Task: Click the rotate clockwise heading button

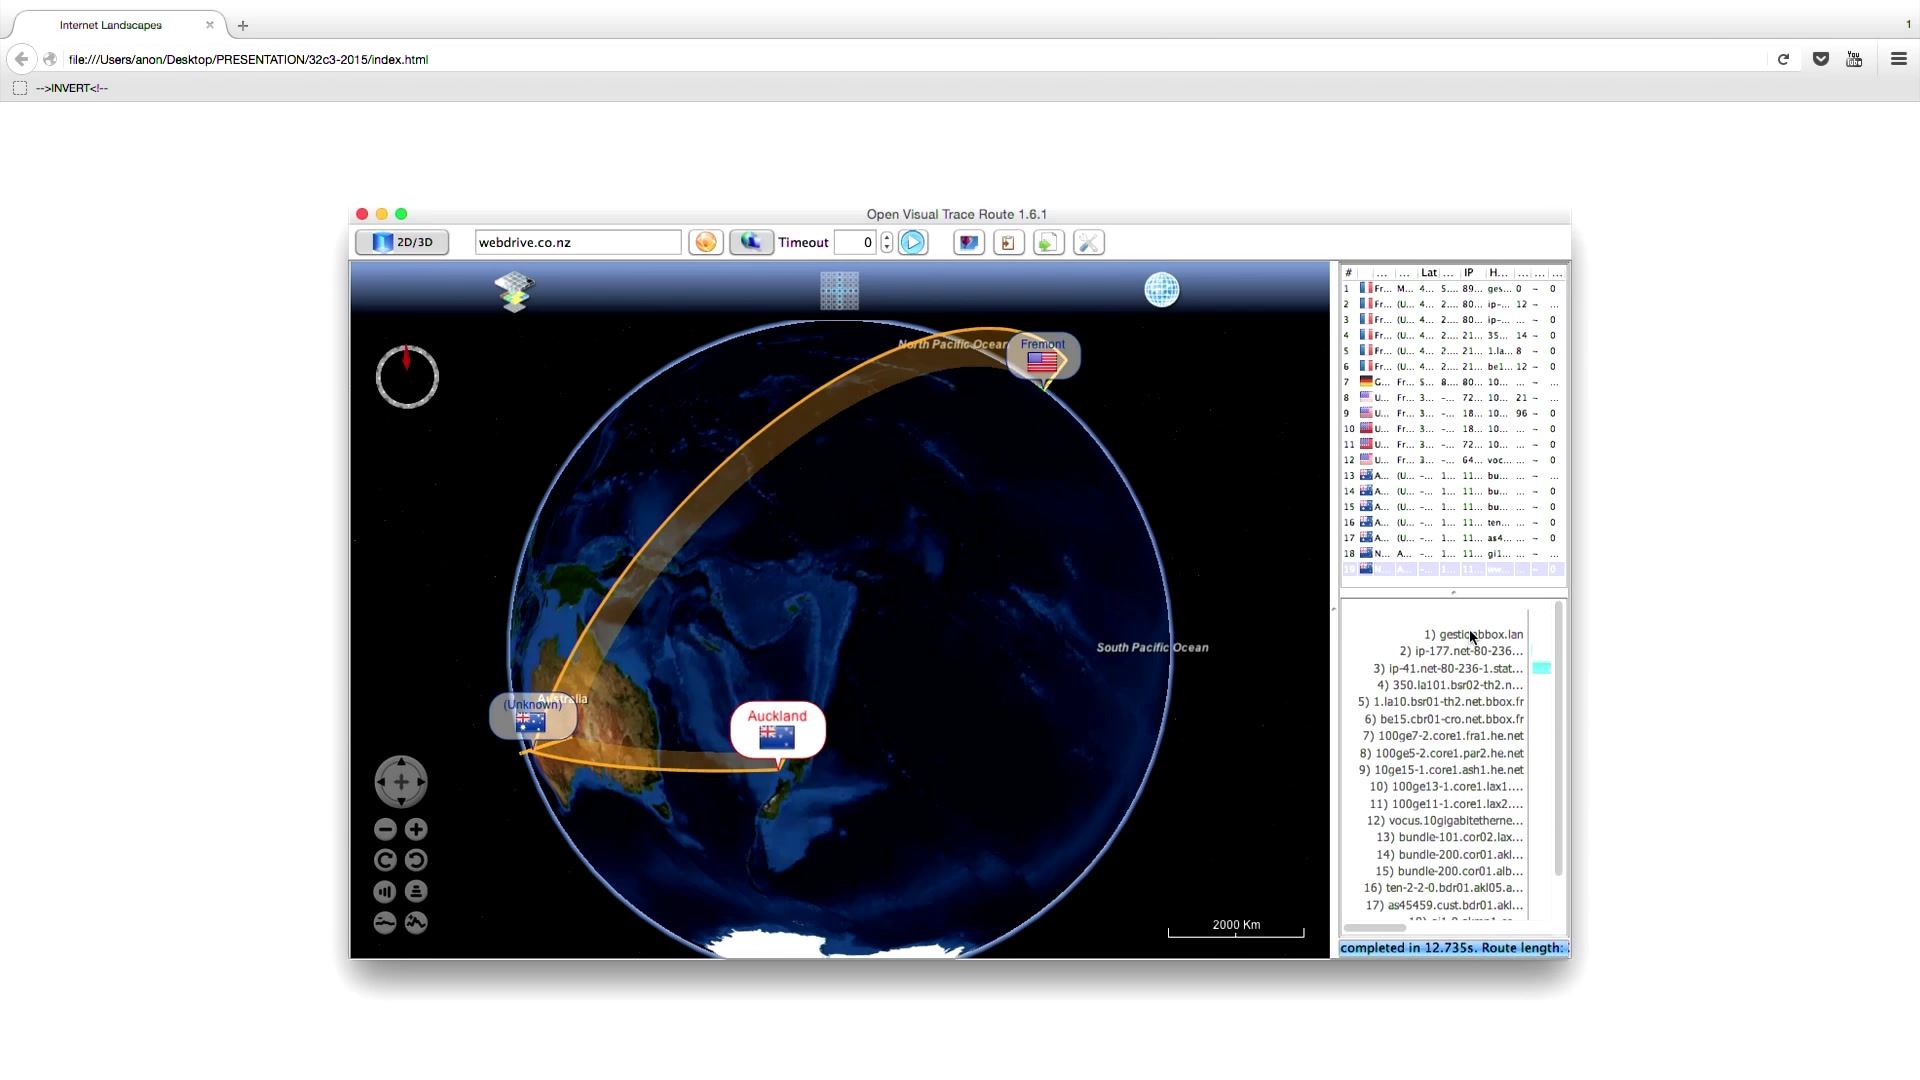Action: [x=386, y=860]
